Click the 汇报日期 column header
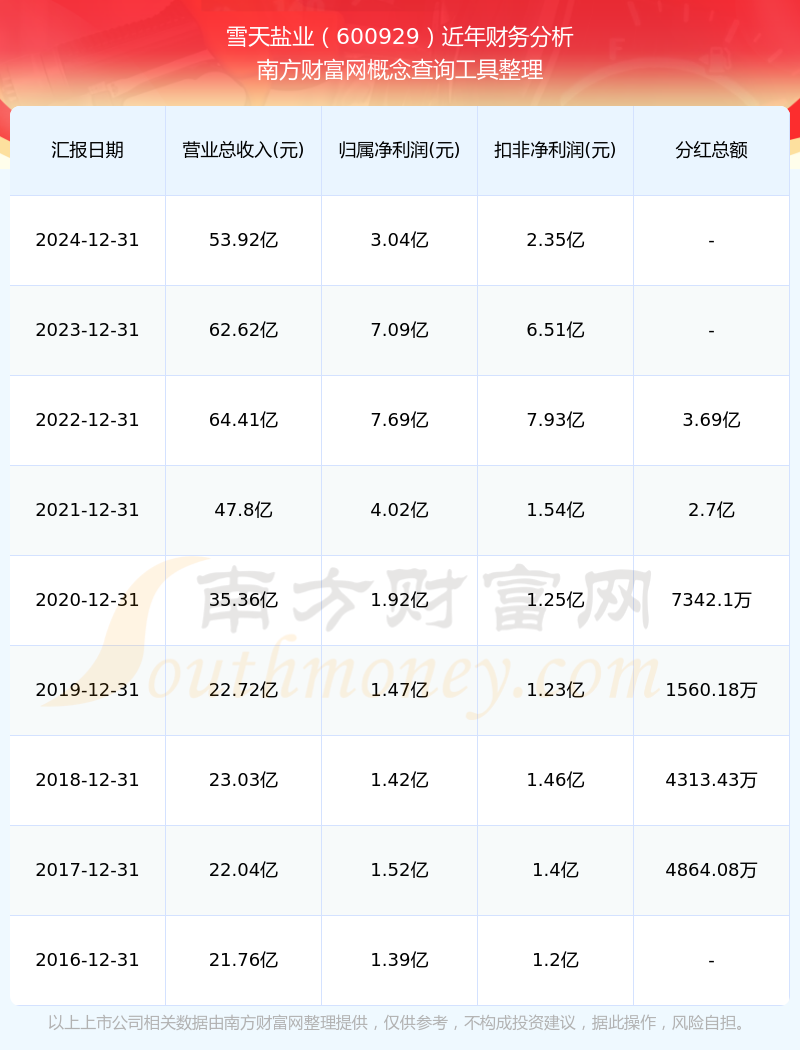800x1050 pixels. [88, 150]
